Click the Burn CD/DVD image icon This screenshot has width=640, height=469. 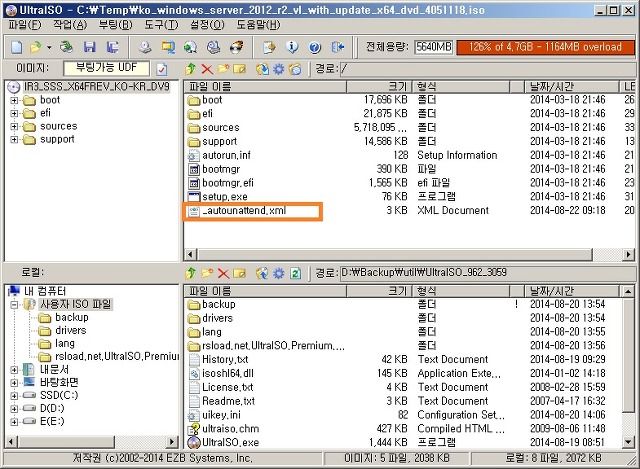(x=237, y=47)
